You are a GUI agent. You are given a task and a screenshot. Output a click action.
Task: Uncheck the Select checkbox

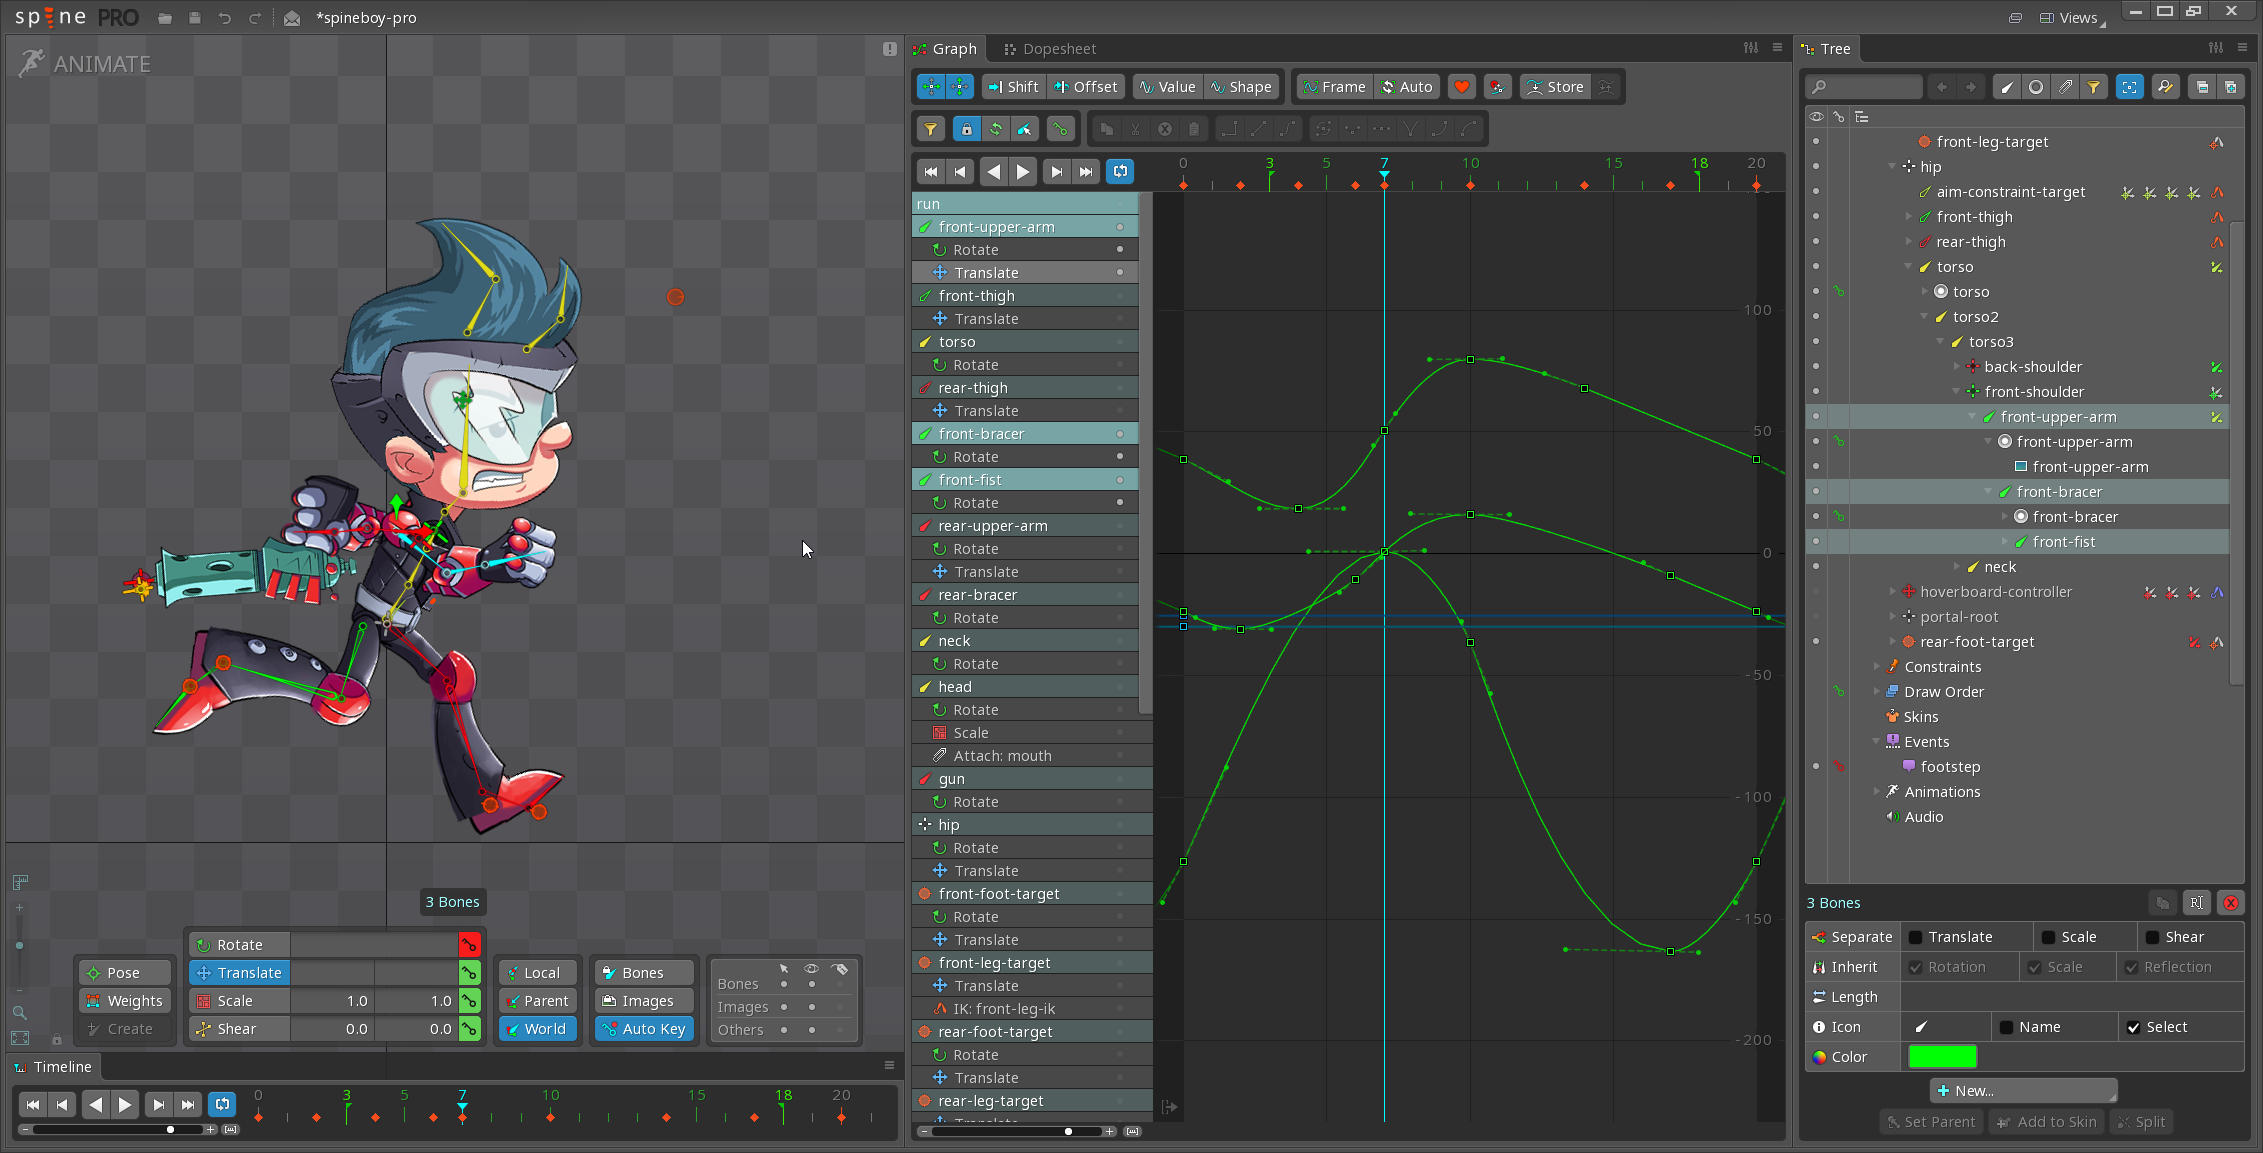pos(2133,1027)
